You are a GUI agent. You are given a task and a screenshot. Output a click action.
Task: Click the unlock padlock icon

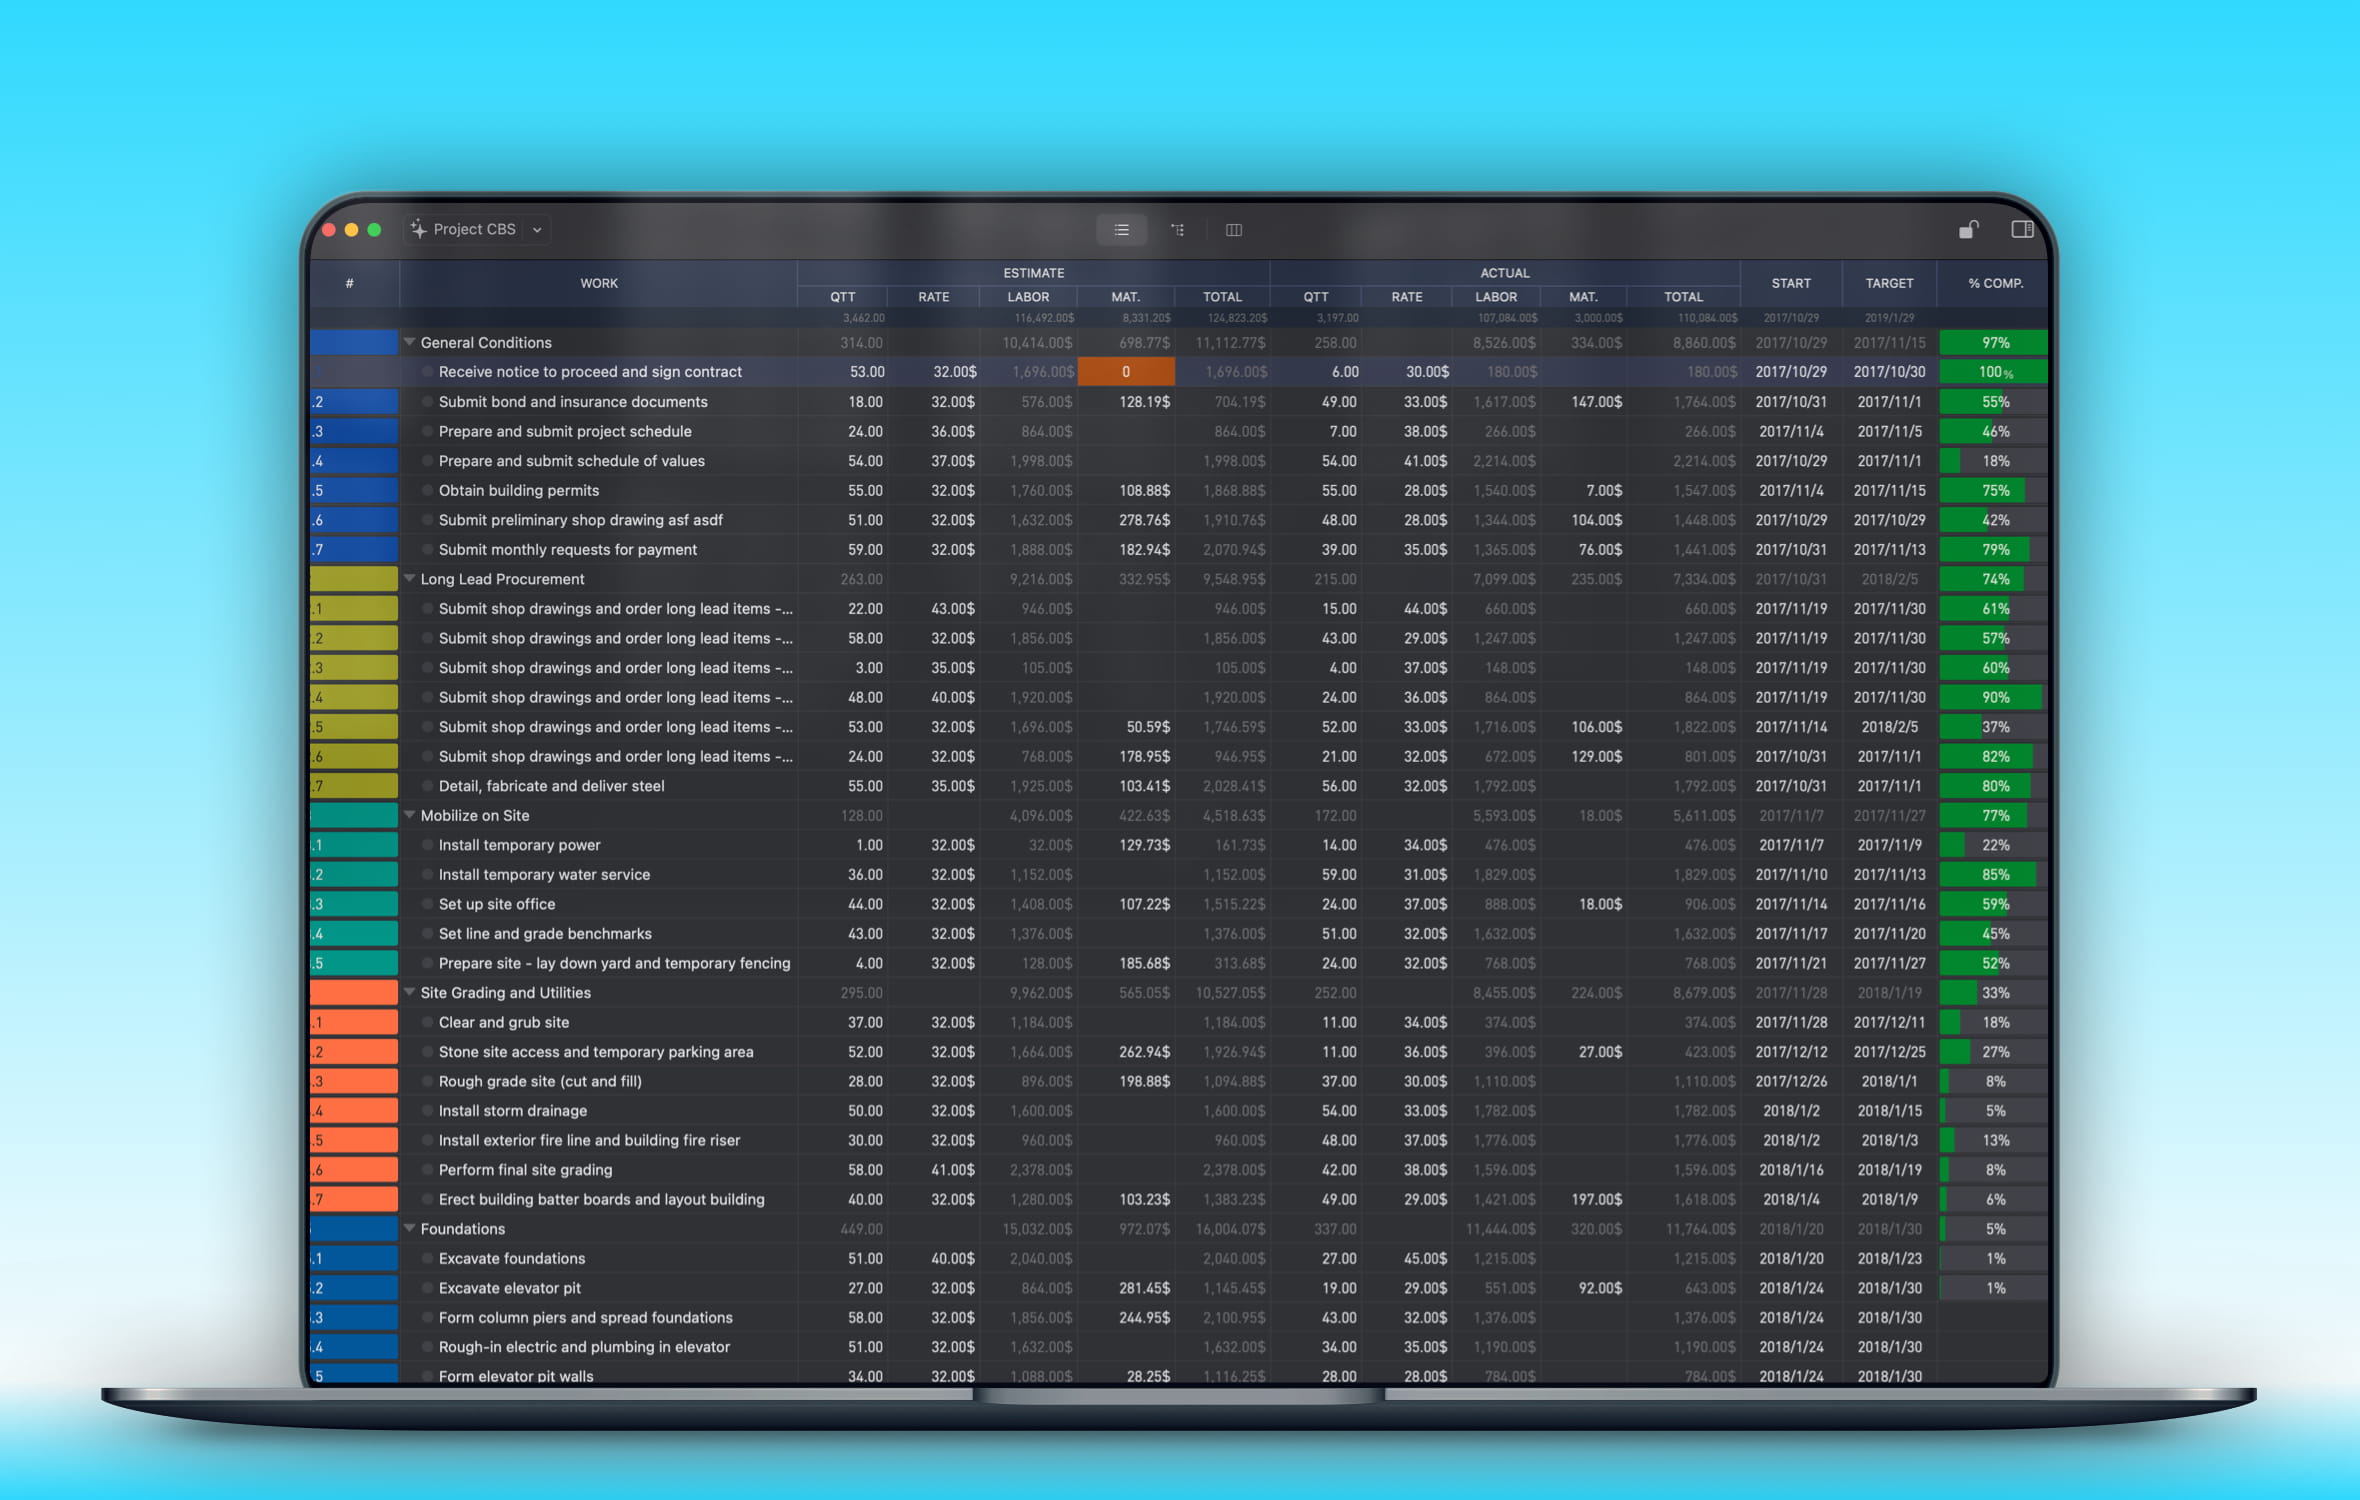(x=1967, y=230)
